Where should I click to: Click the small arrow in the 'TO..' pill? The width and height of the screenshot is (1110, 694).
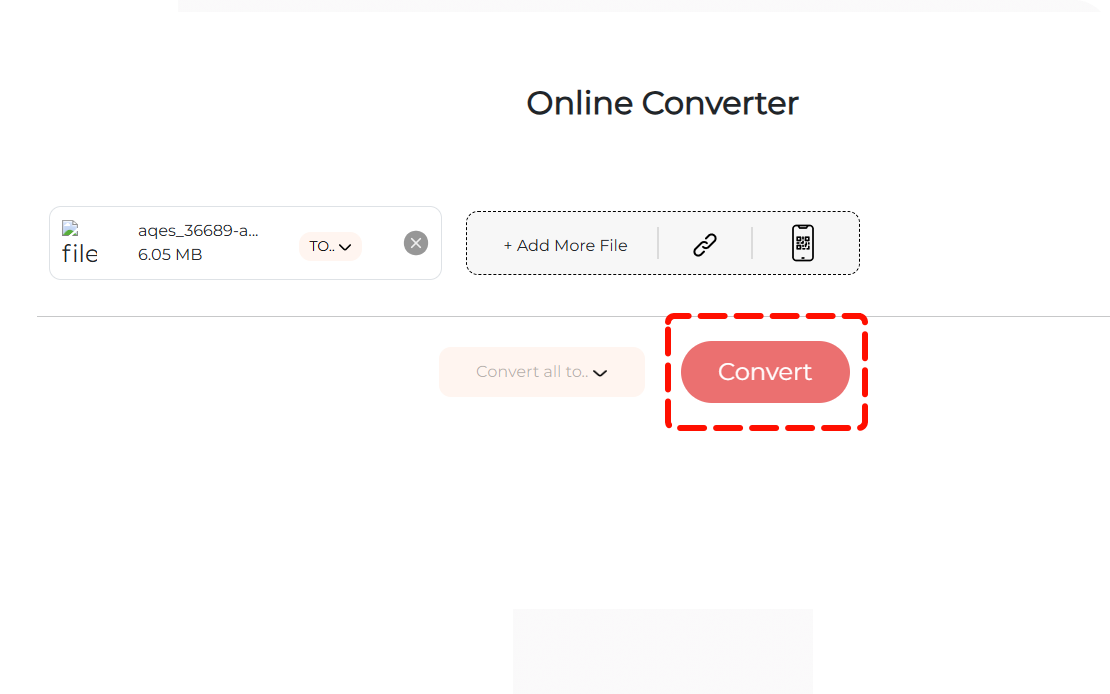[x=345, y=247]
